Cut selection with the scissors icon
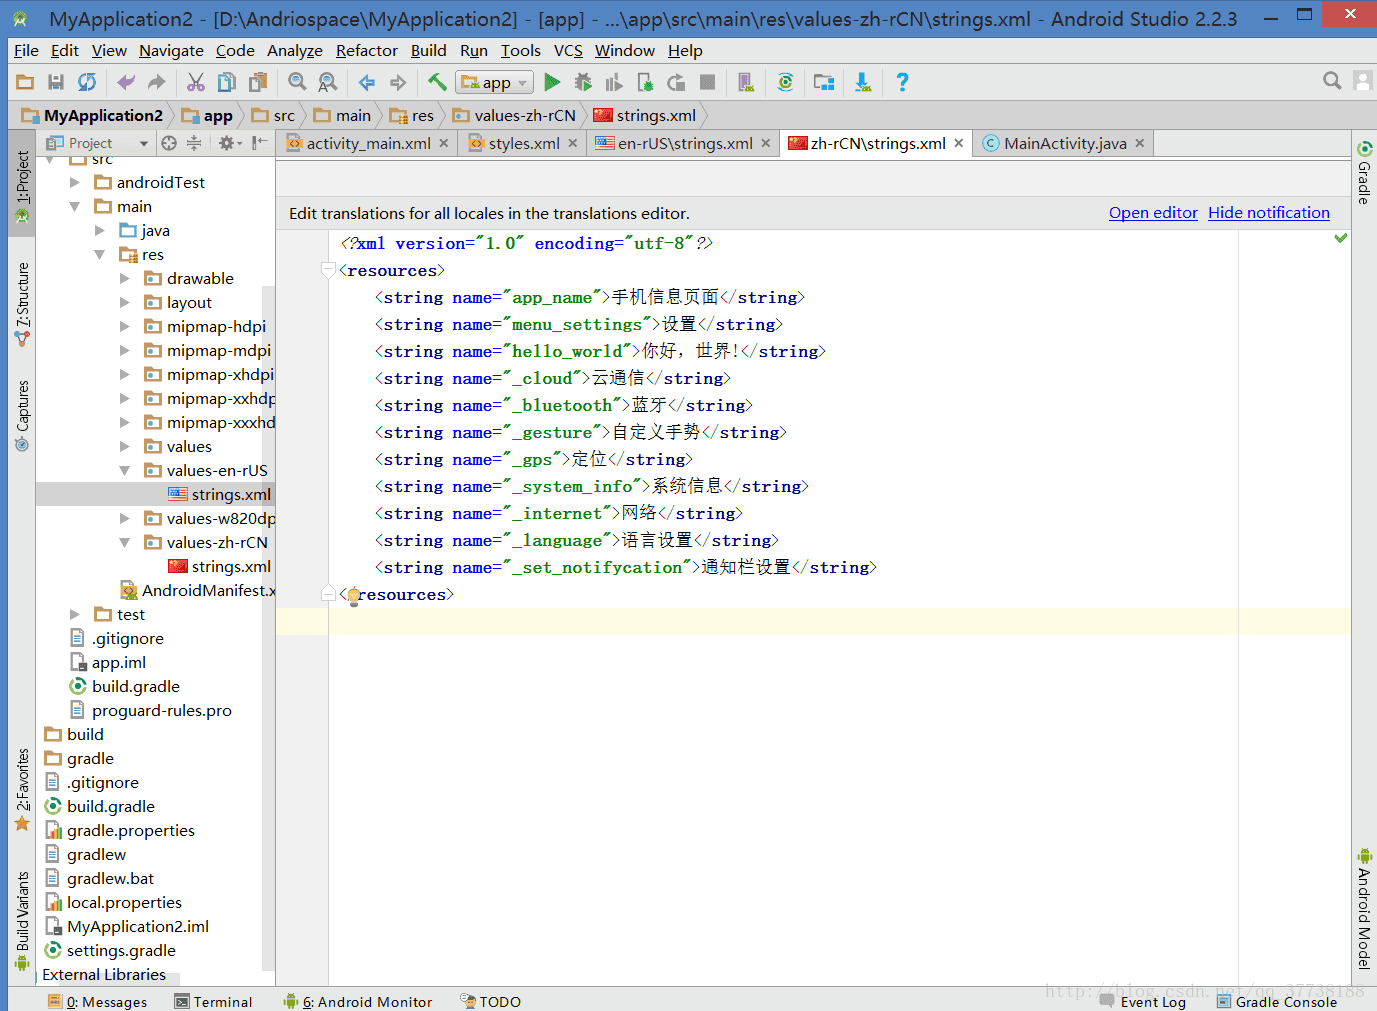Viewport: 1377px width, 1011px height. point(196,82)
